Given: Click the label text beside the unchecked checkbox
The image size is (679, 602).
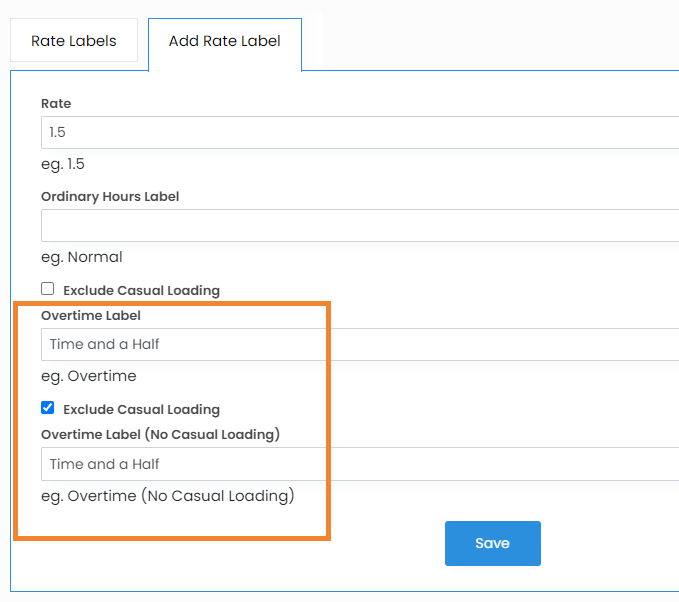Looking at the screenshot, I should (141, 290).
